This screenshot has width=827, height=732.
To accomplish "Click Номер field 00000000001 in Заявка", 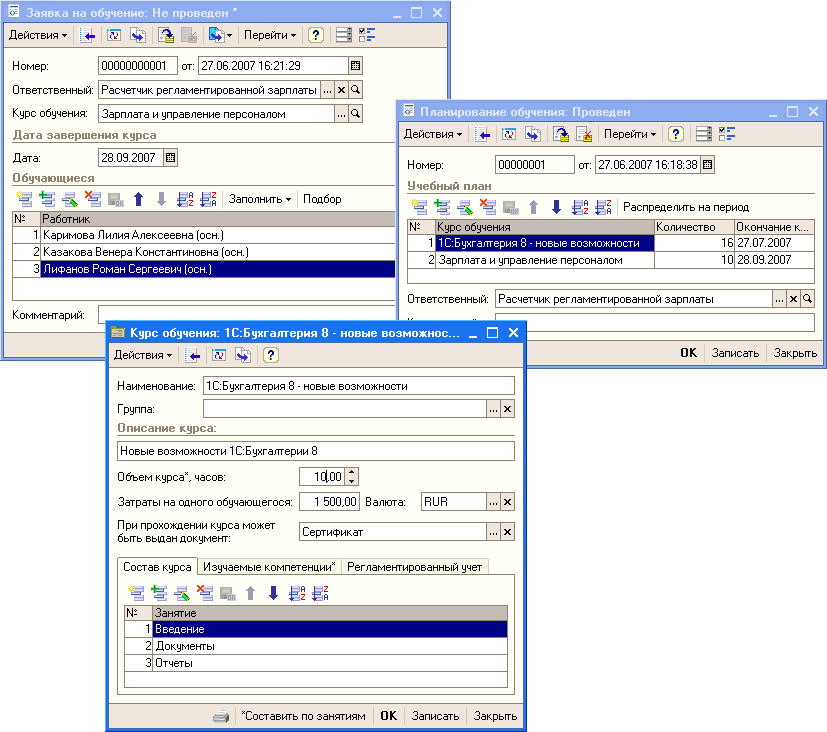I will coord(138,66).
